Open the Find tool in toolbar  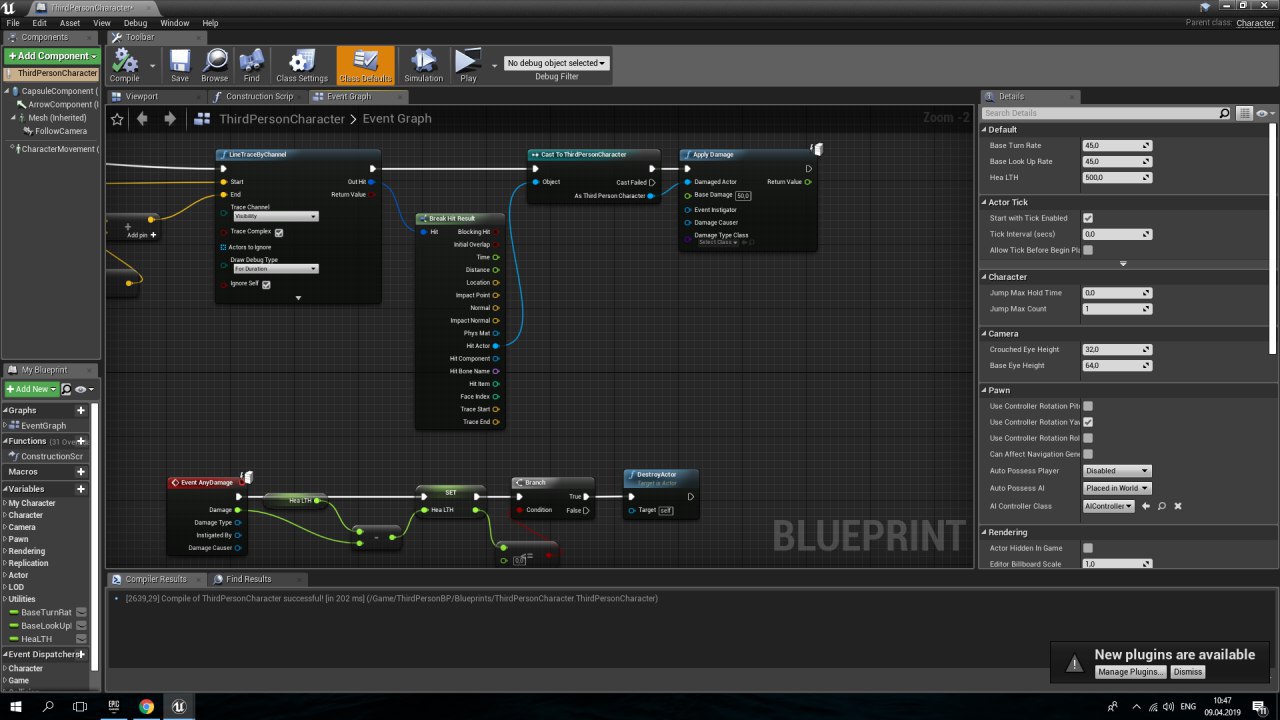click(x=252, y=64)
